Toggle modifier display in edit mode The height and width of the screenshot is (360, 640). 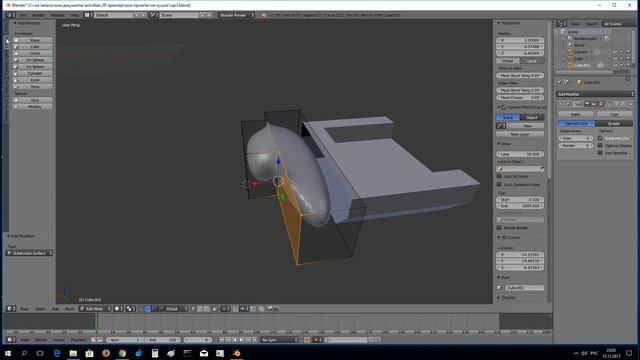click(x=601, y=104)
